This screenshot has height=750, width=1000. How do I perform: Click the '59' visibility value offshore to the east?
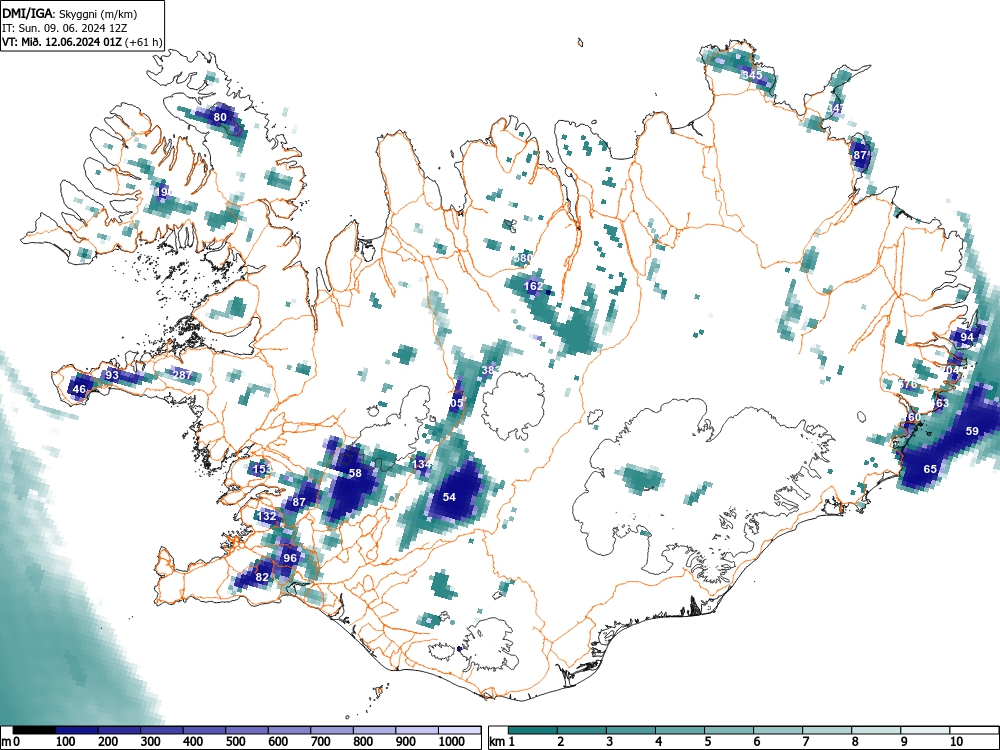972,431
